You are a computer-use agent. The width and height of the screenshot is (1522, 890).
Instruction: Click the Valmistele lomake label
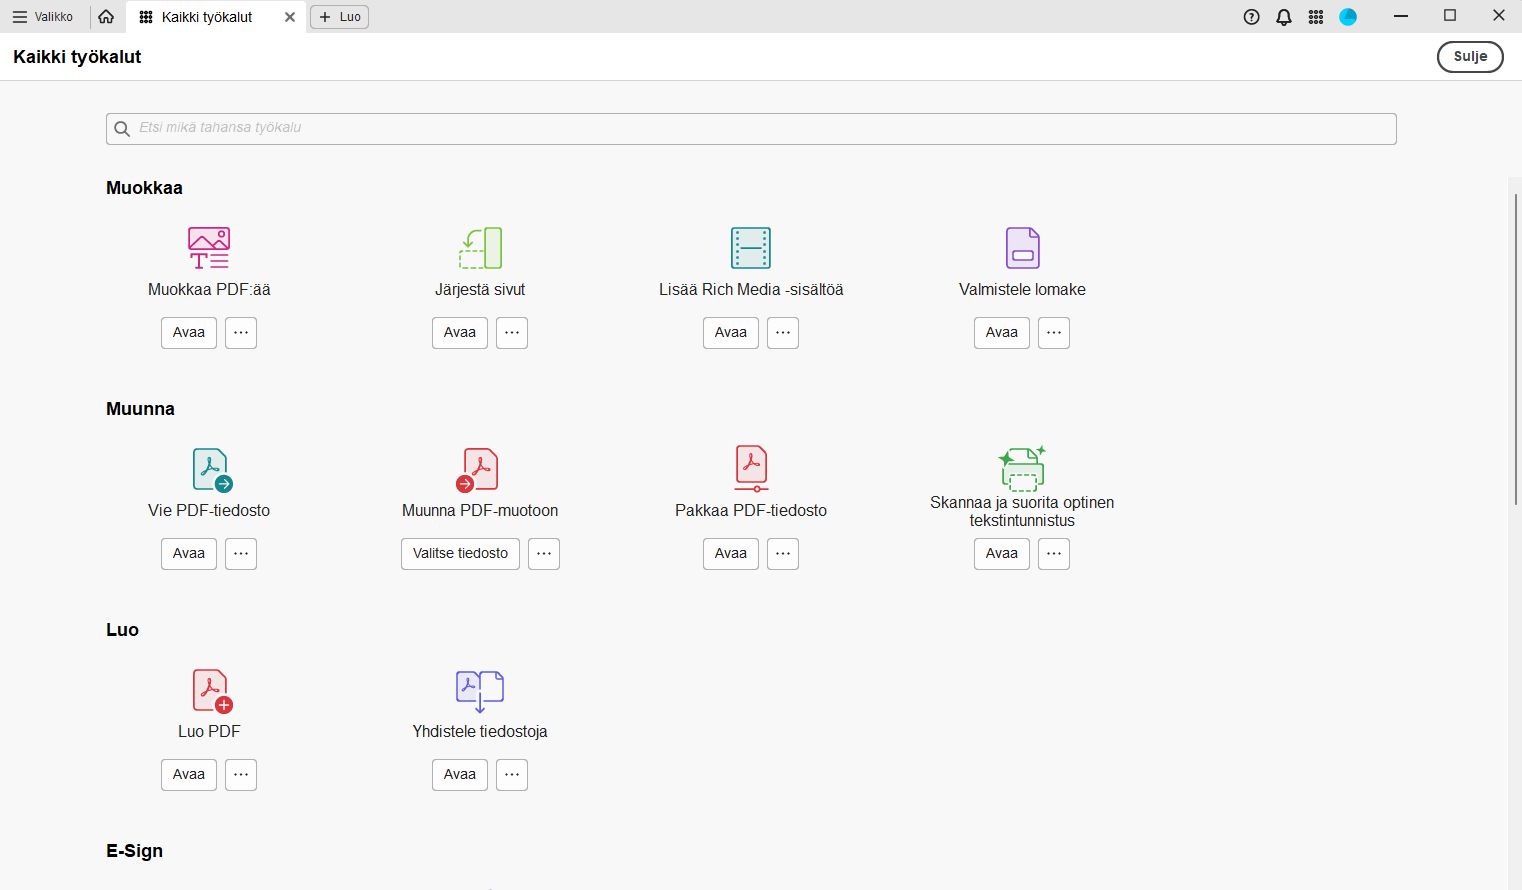coord(1022,290)
